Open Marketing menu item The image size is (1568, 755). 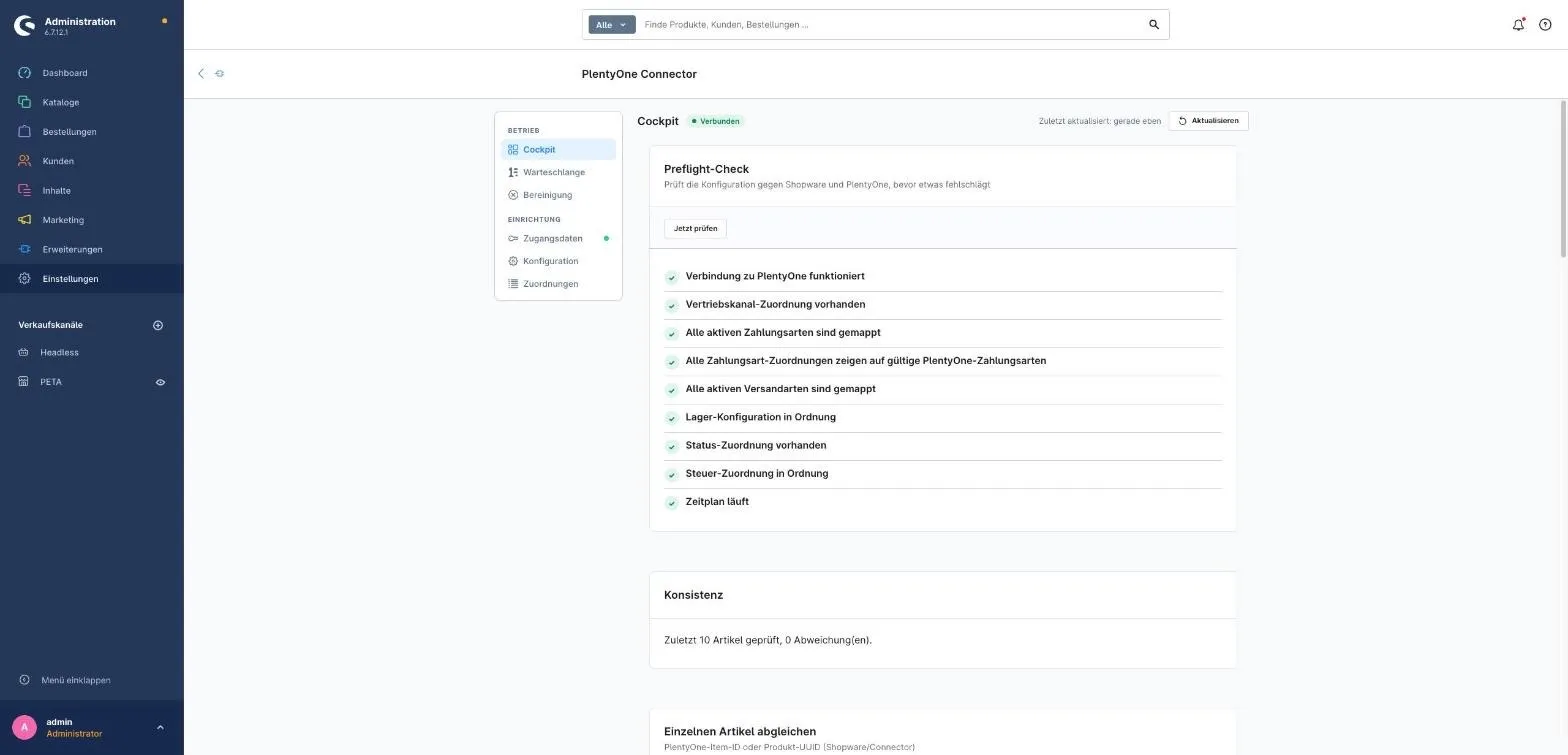pyautogui.click(x=92, y=220)
